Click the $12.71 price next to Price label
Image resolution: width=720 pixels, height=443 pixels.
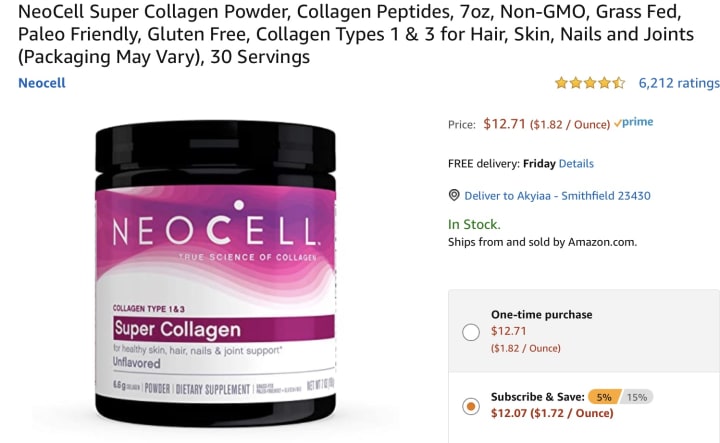(x=504, y=124)
